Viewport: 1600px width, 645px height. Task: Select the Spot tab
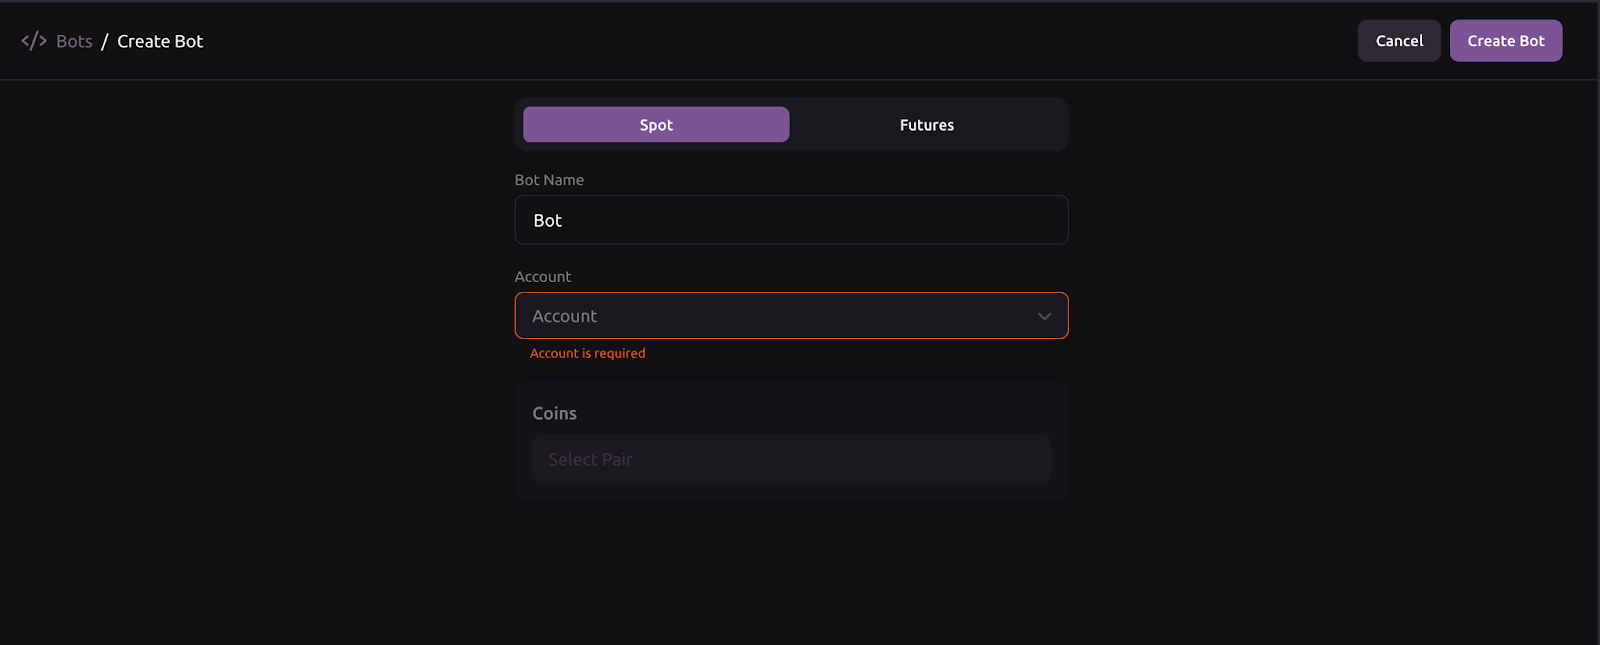(x=656, y=125)
